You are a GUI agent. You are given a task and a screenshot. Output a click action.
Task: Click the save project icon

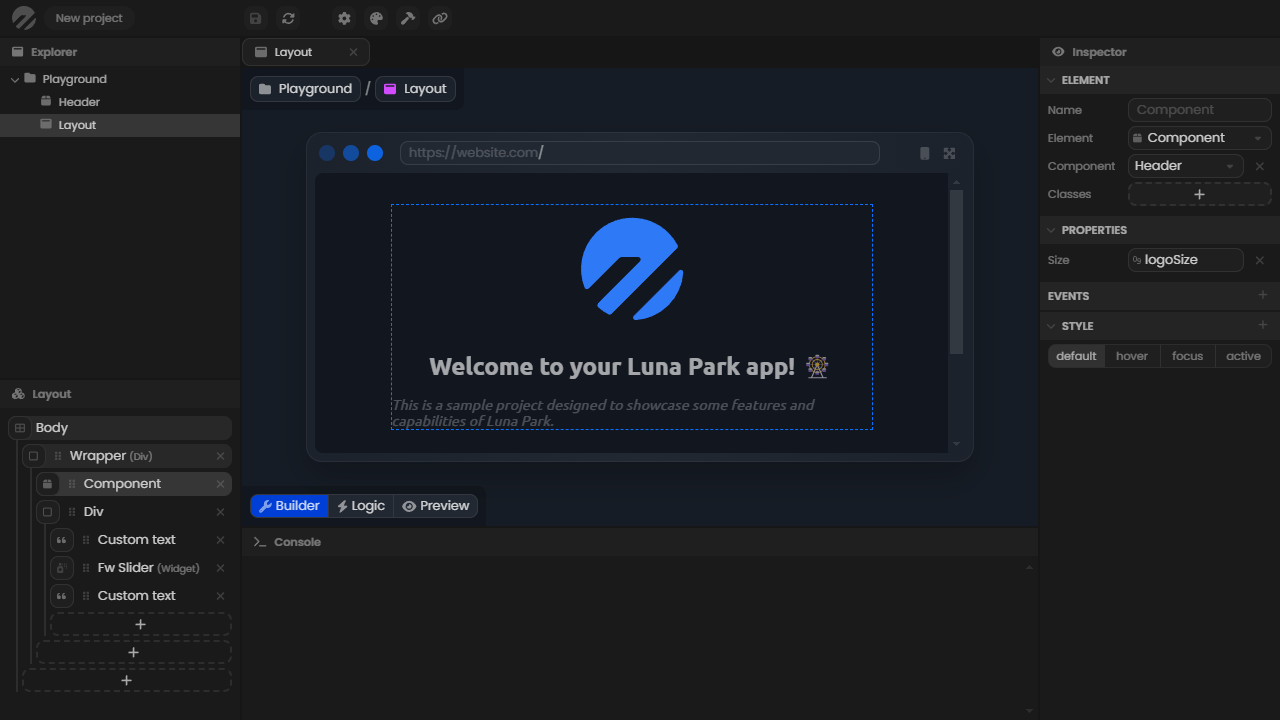(x=256, y=18)
